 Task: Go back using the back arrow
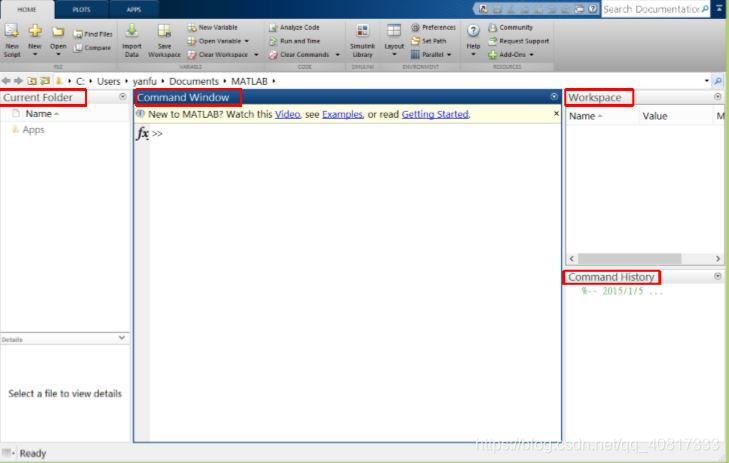pos(6,81)
